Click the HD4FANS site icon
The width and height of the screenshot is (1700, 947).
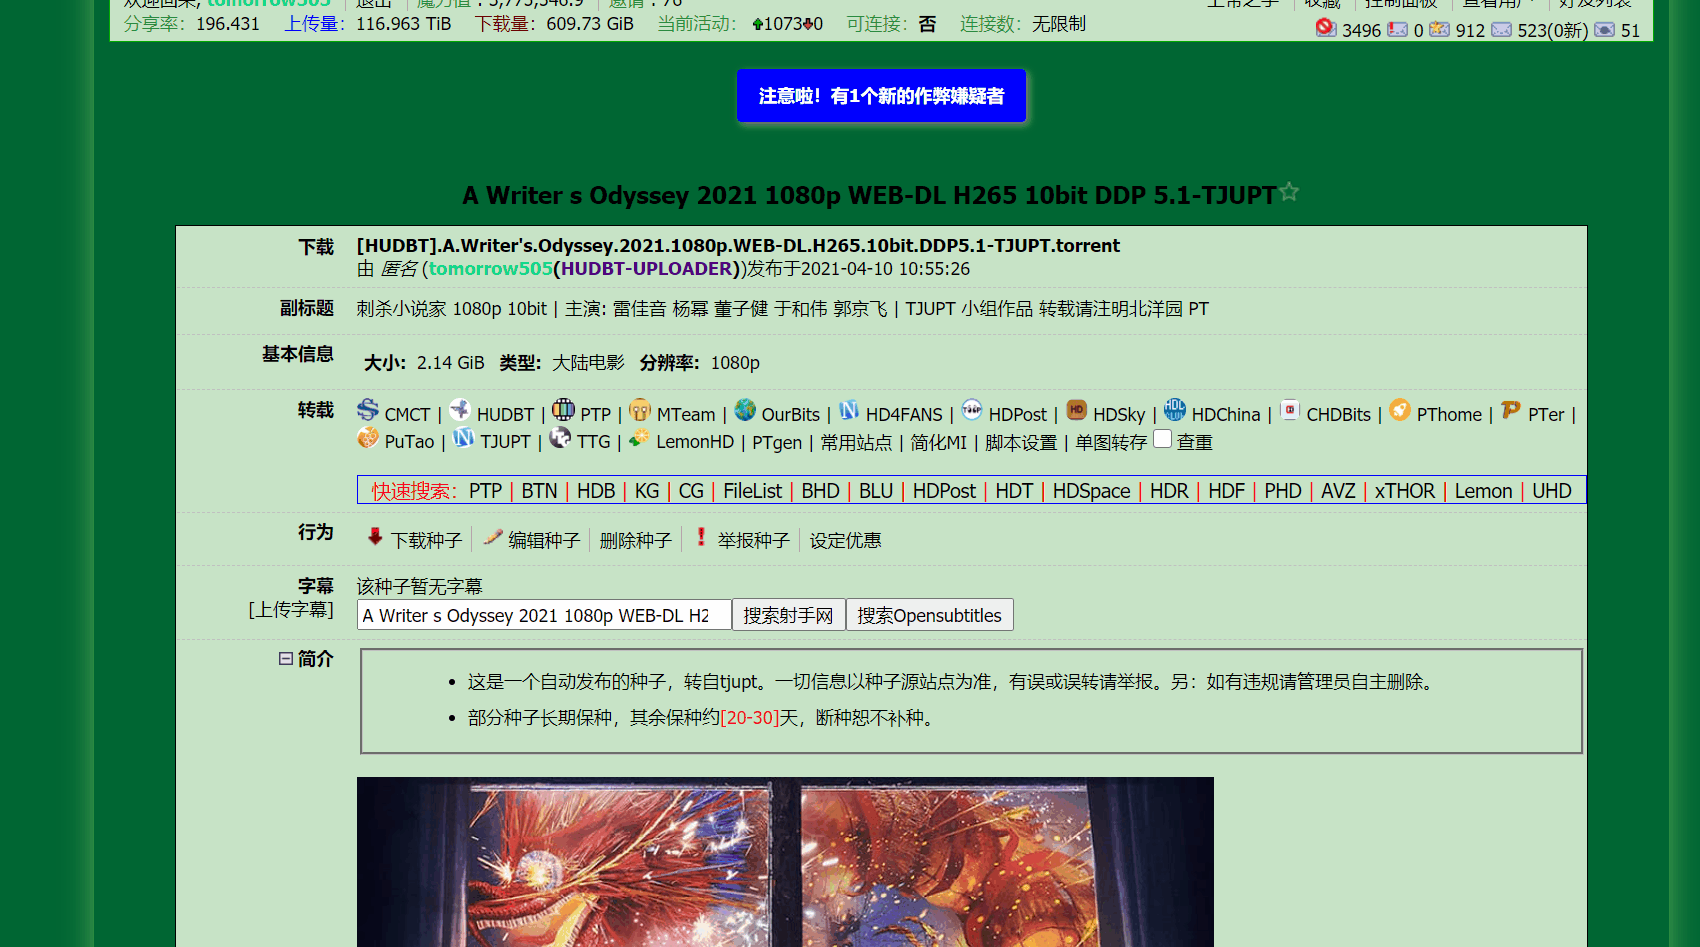click(849, 409)
